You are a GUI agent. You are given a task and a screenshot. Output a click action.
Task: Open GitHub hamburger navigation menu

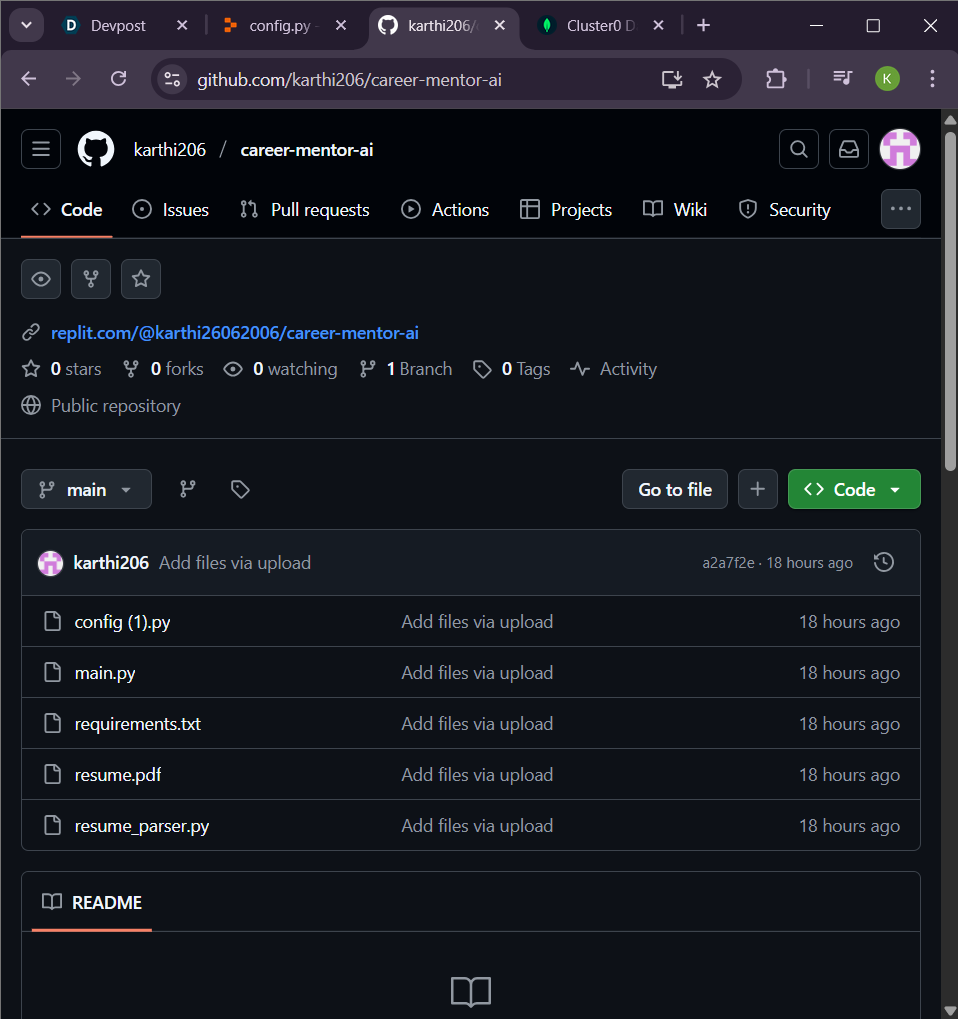tap(41, 149)
